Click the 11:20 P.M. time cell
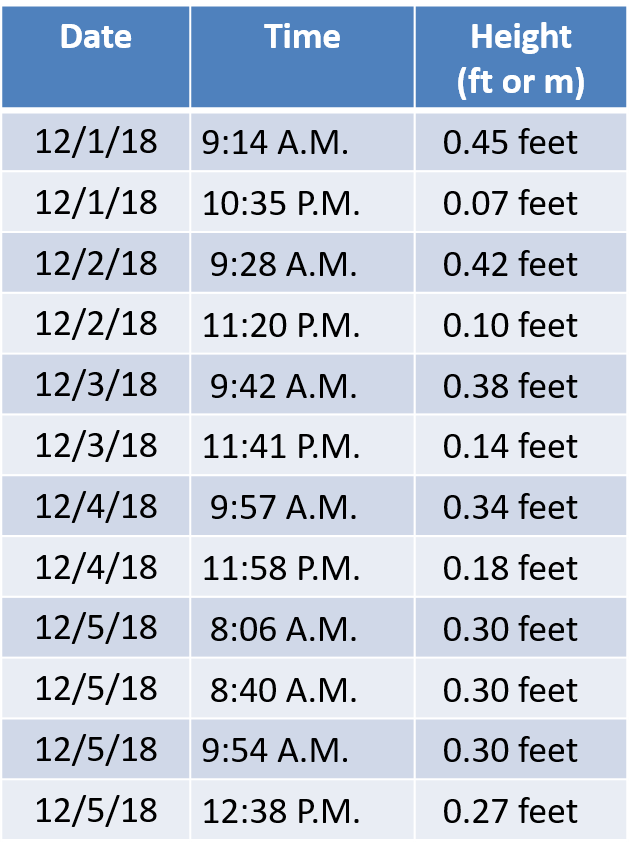The height and width of the screenshot is (856, 632). [302, 324]
